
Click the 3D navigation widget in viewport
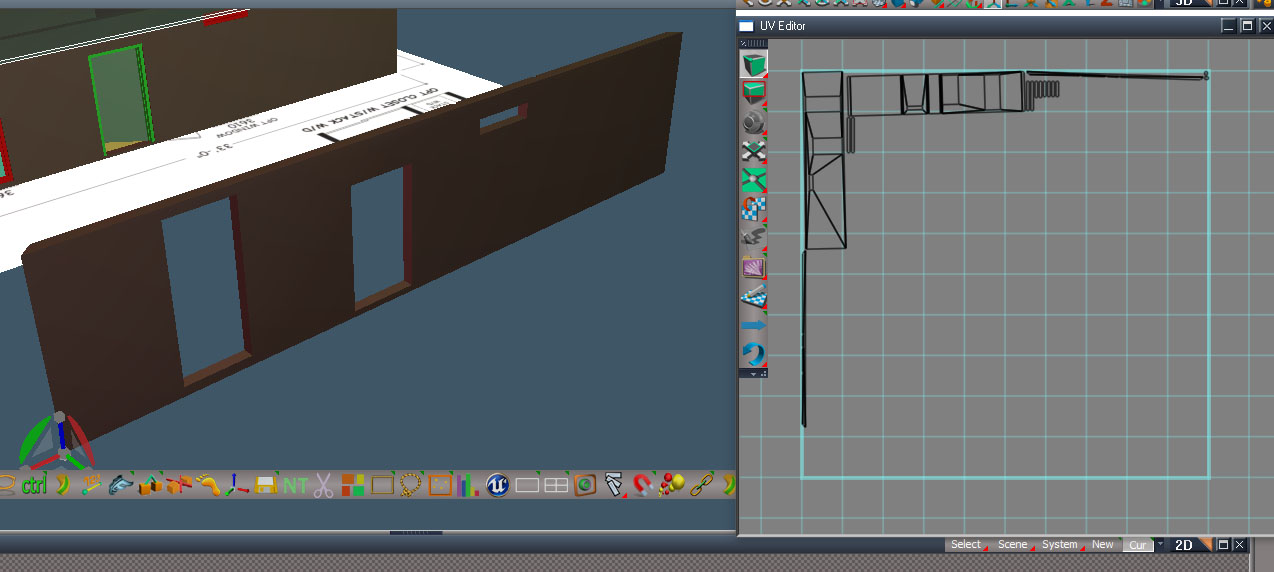click(x=57, y=442)
